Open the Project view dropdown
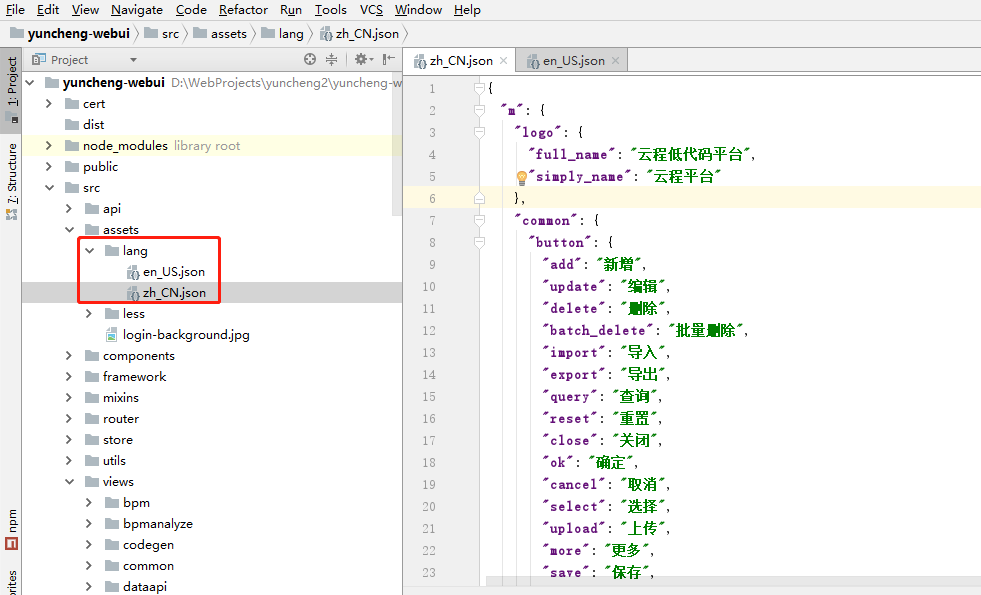Viewport: 981px width, 595px height. [133, 60]
